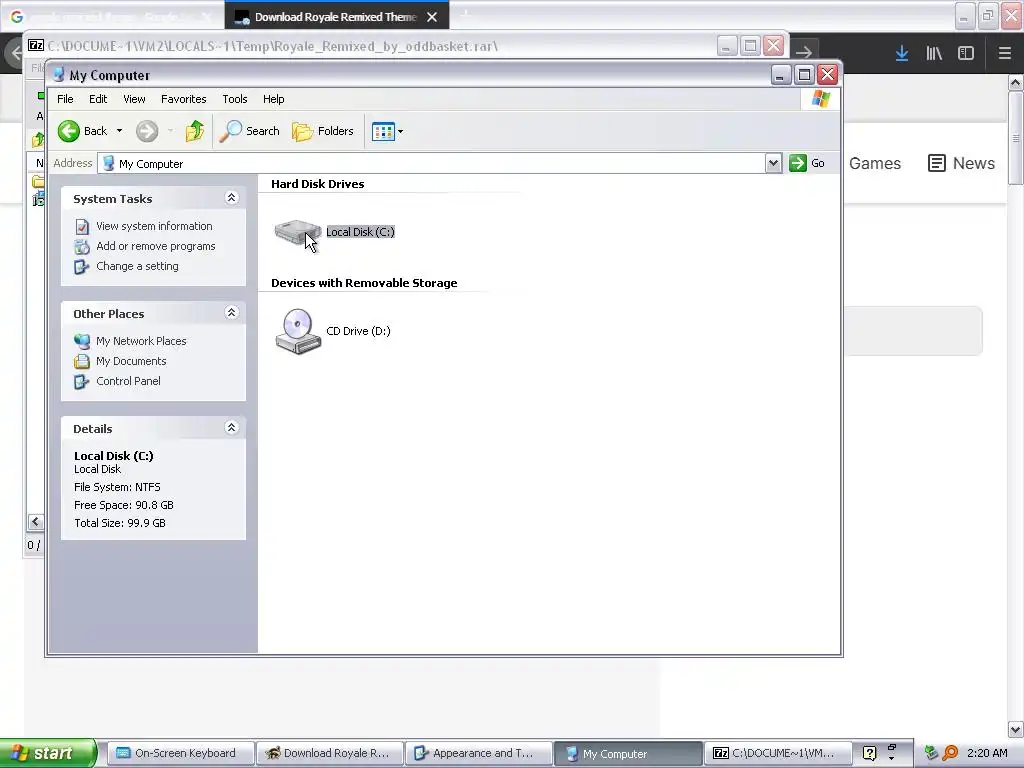Collapse the System Tasks panel
This screenshot has width=1024, height=768.
[231, 198]
